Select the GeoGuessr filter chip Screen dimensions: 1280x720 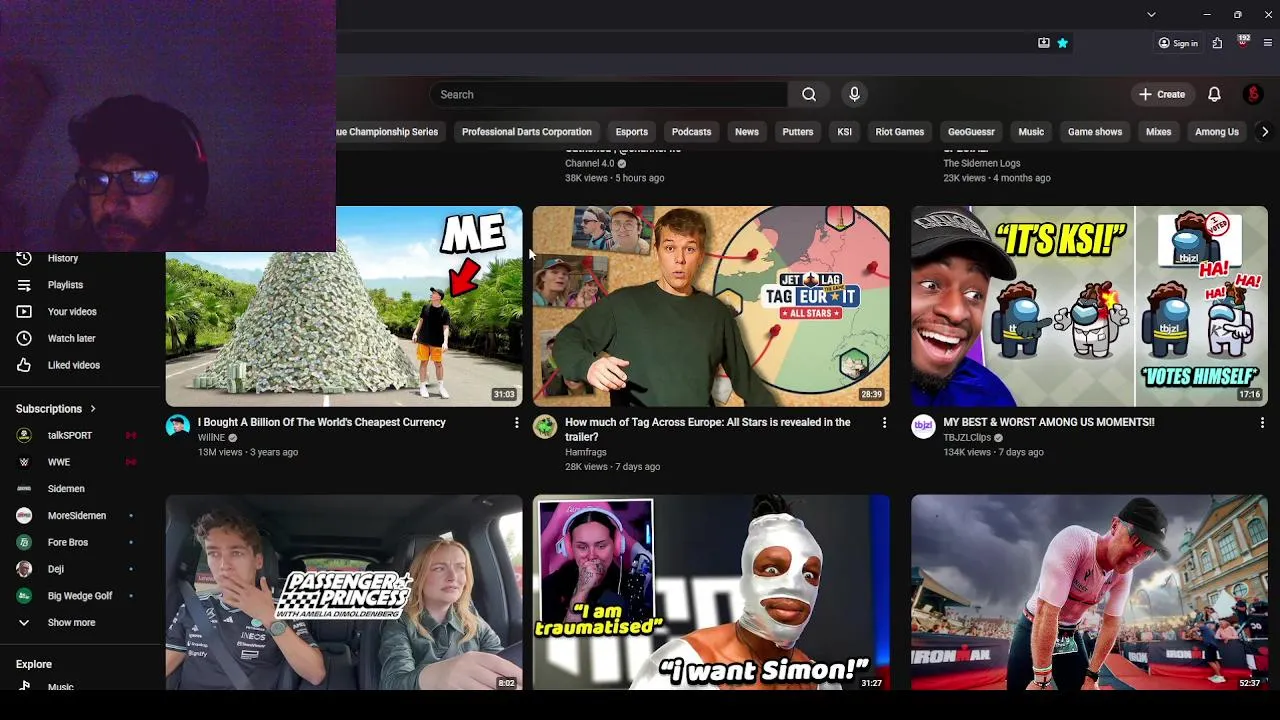[971, 132]
